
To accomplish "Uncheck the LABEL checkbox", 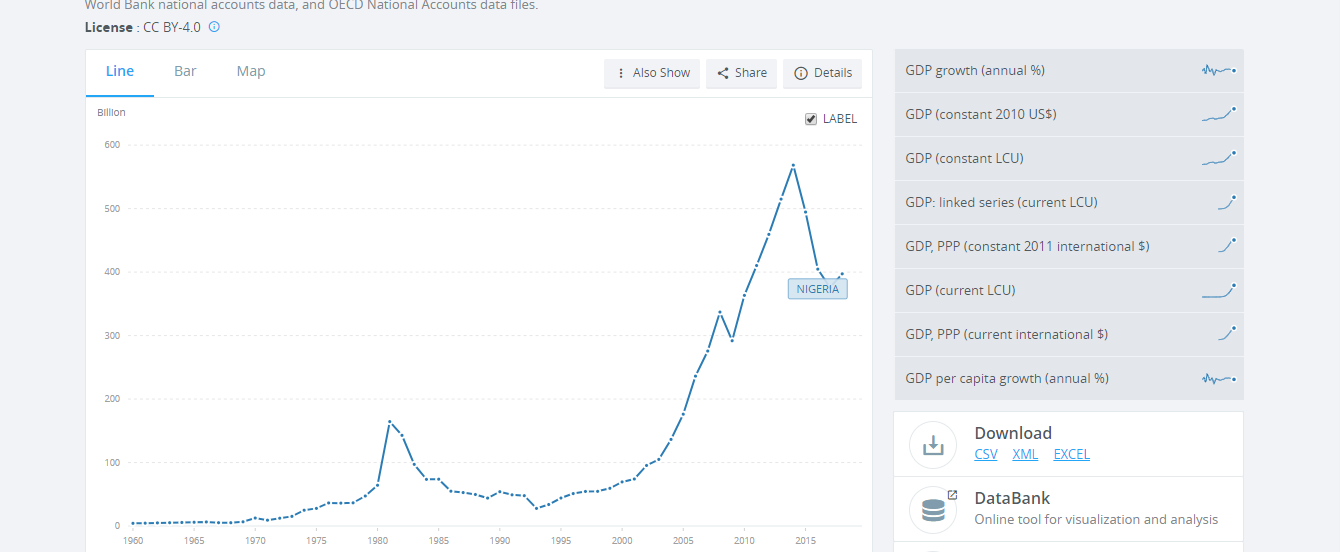I will [x=811, y=119].
